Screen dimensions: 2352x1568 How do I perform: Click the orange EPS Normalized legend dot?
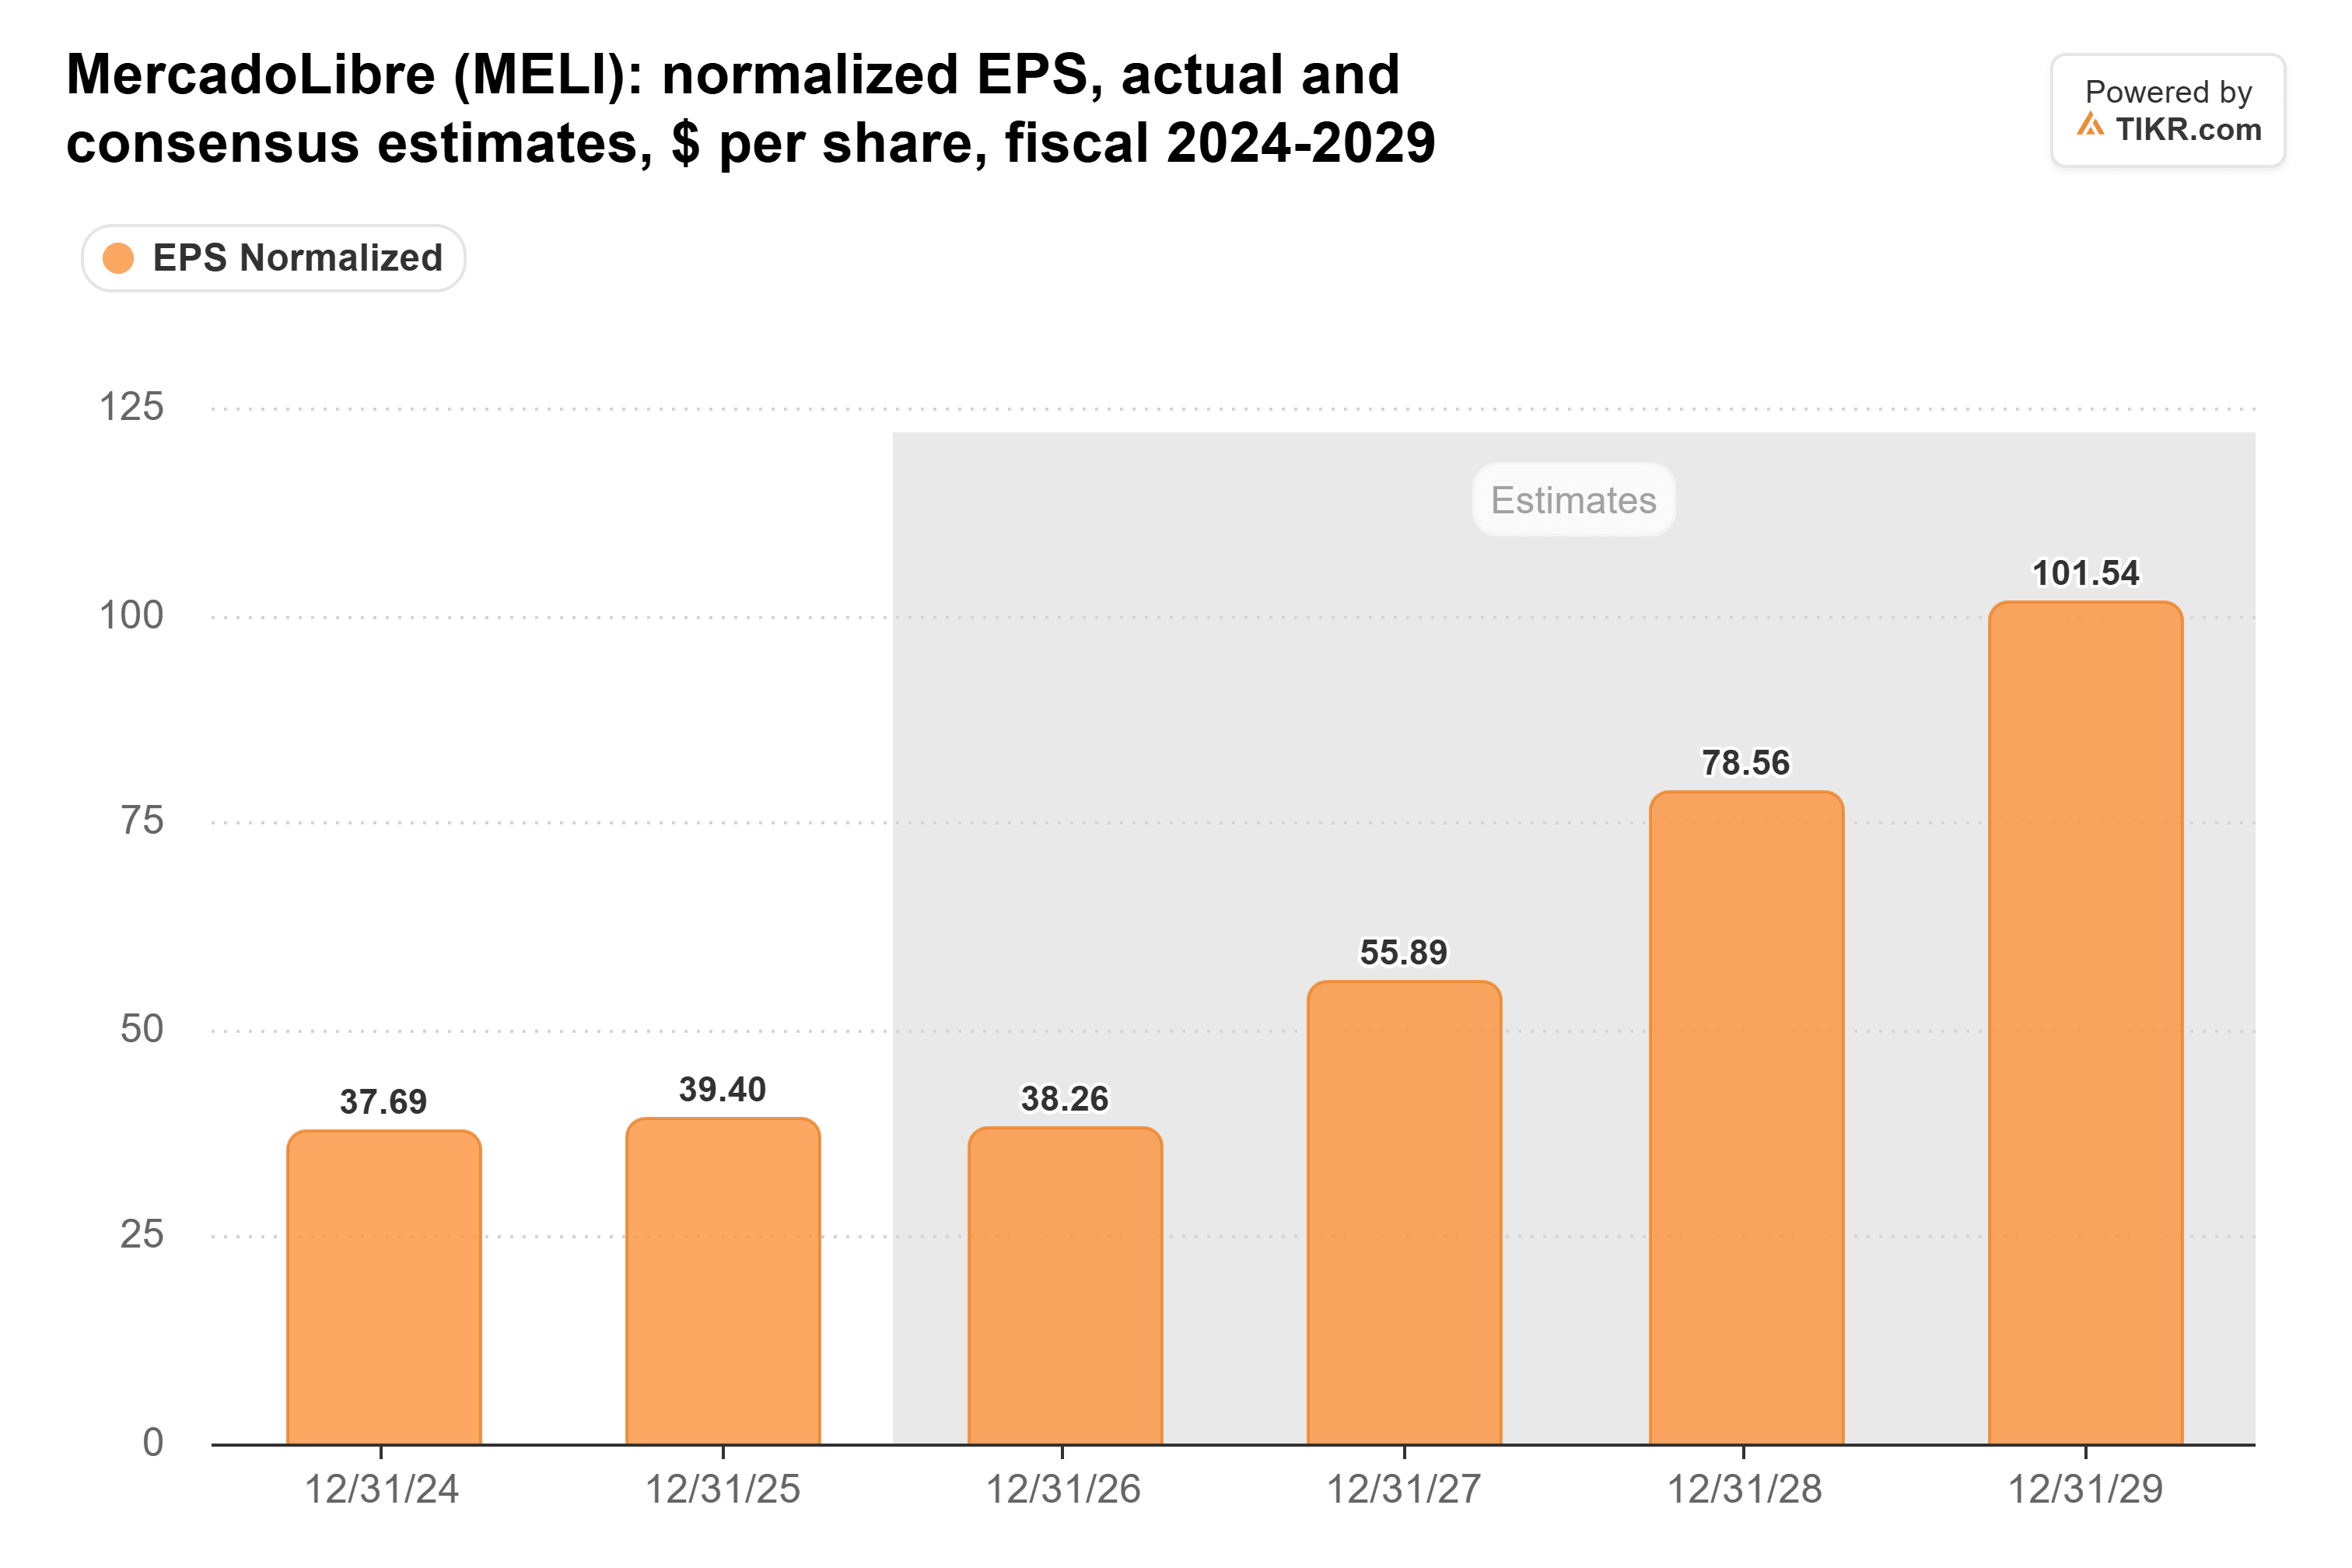click(119, 258)
